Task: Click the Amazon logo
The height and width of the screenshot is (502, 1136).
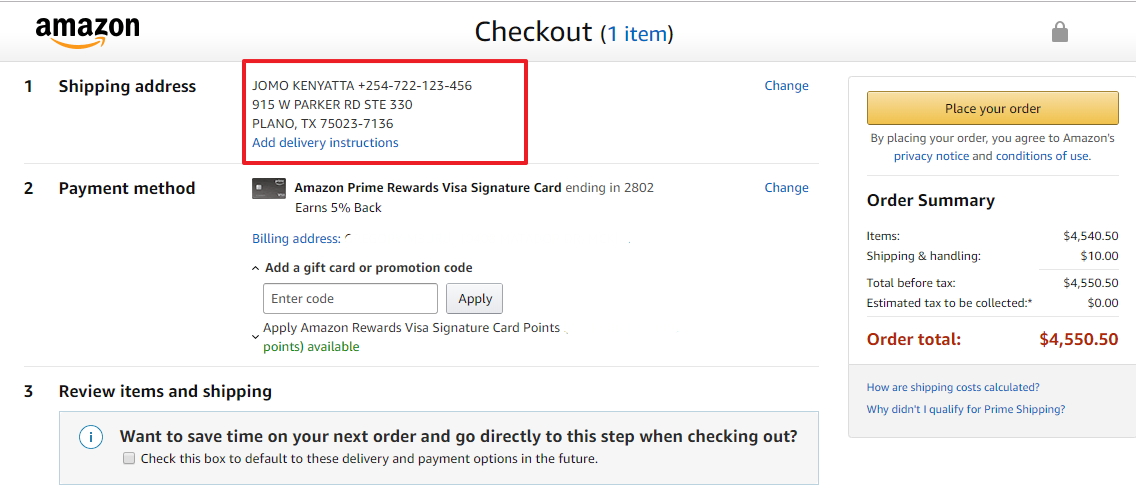Action: click(x=87, y=32)
